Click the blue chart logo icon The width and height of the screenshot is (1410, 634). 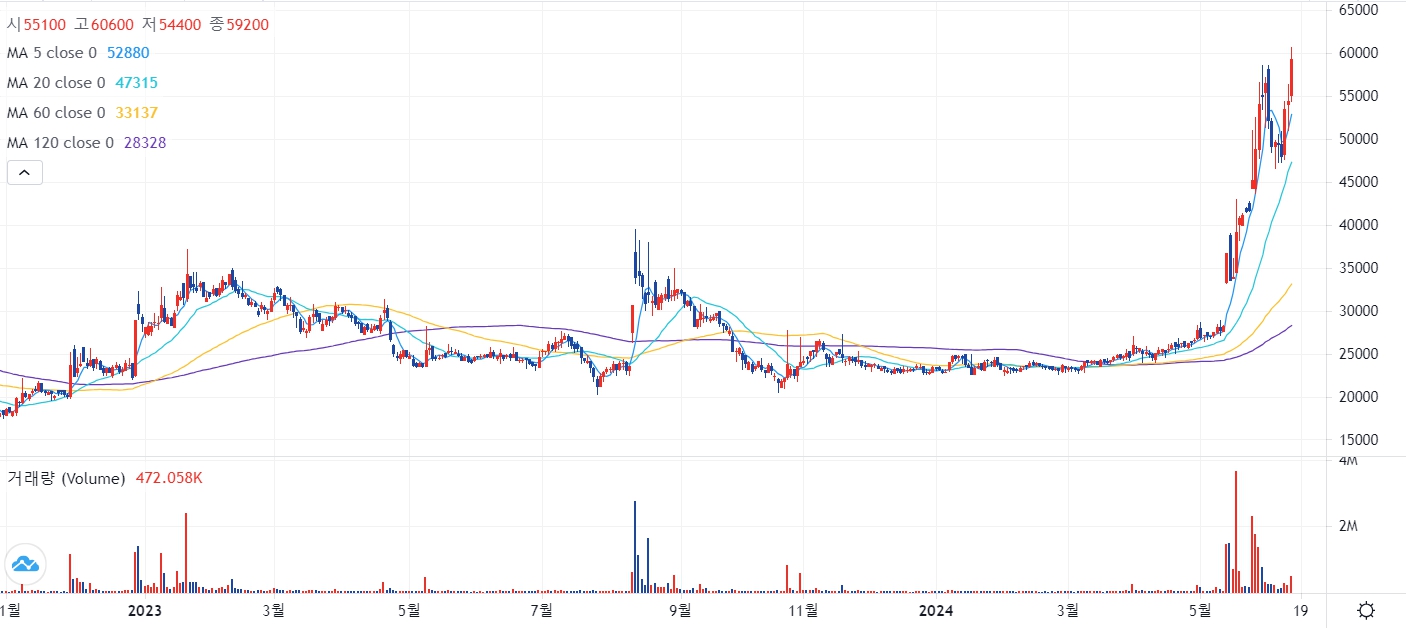(25, 564)
